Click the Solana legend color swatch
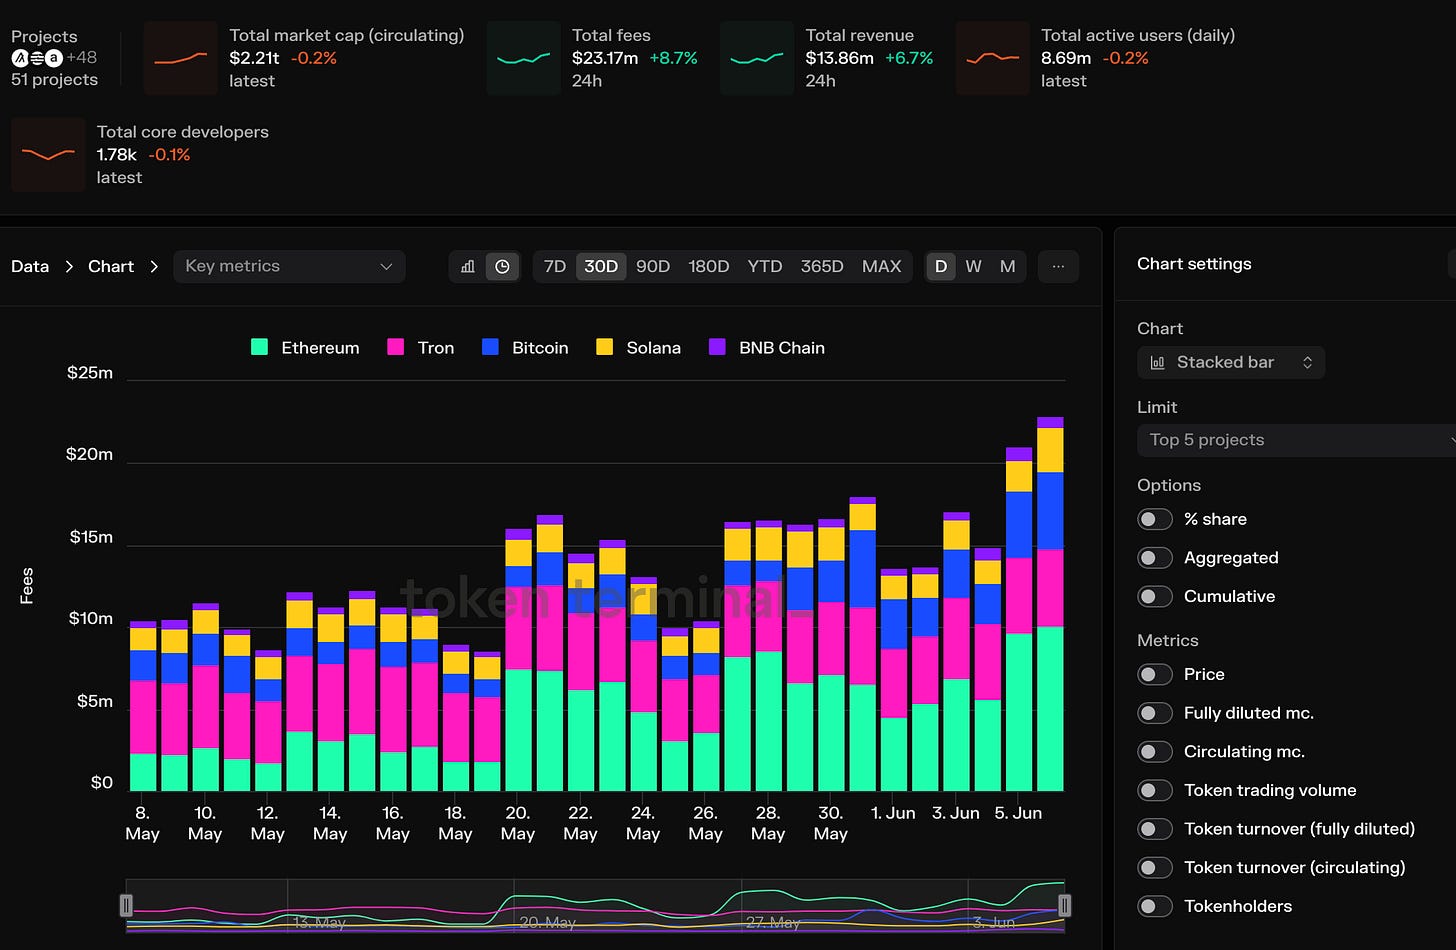This screenshot has width=1456, height=950. pyautogui.click(x=604, y=347)
